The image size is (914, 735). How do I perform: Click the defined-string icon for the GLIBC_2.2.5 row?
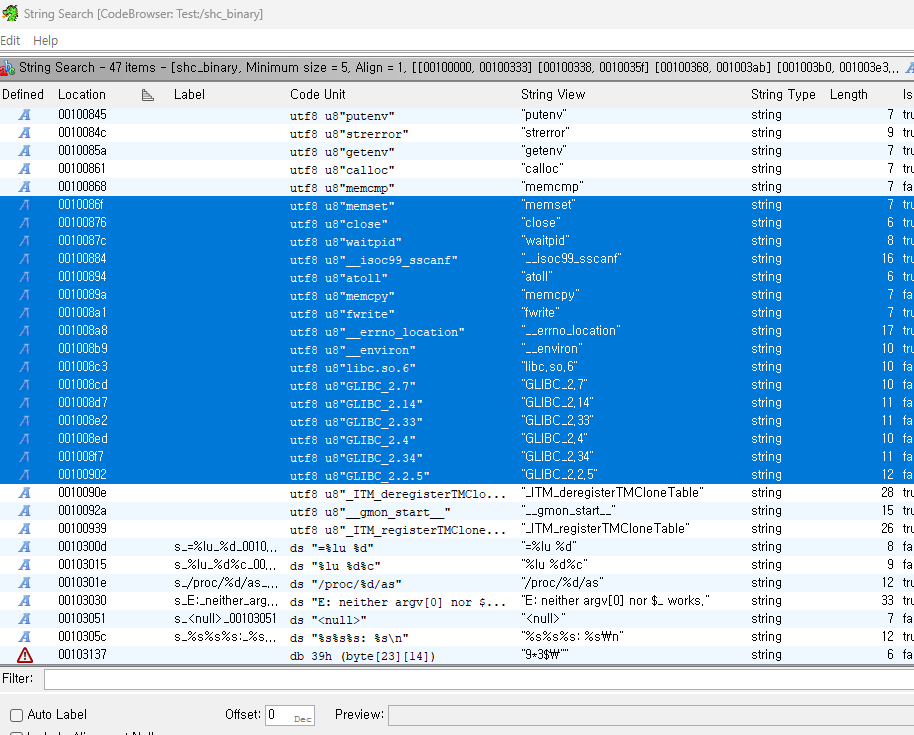[24, 476]
